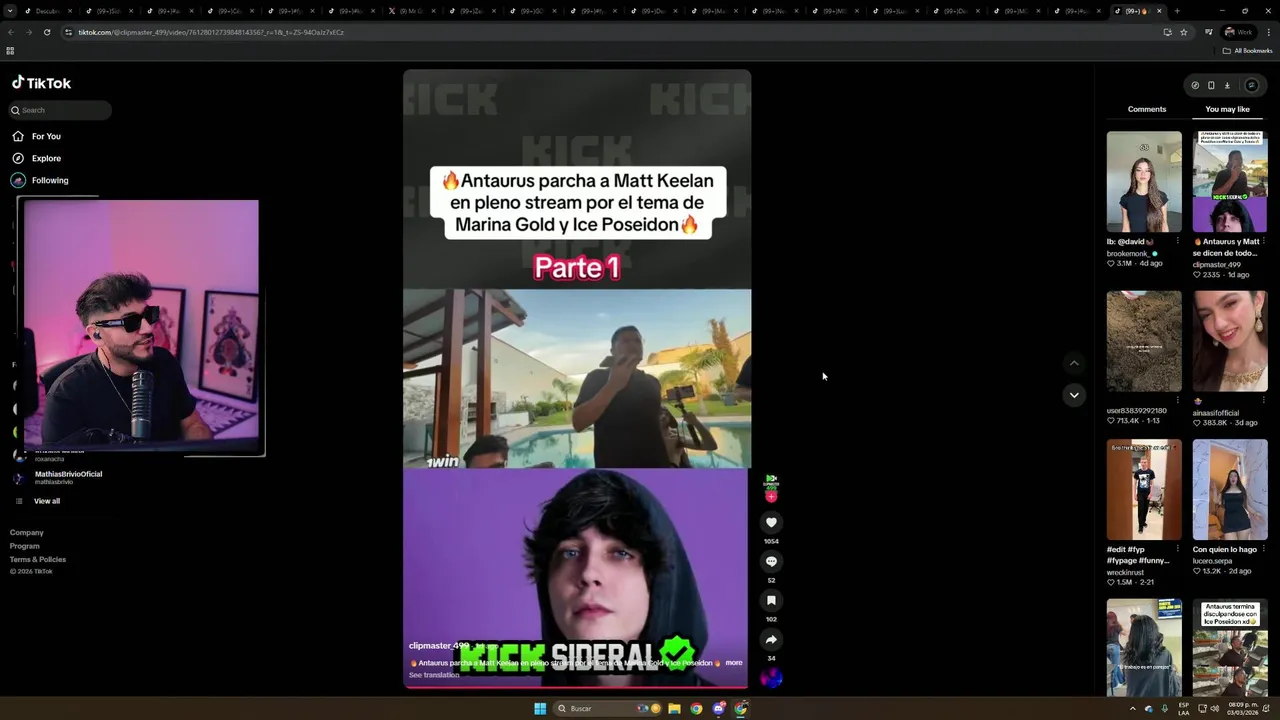Open the For You home icon
Screen dimensions: 1280x720
point(18,136)
